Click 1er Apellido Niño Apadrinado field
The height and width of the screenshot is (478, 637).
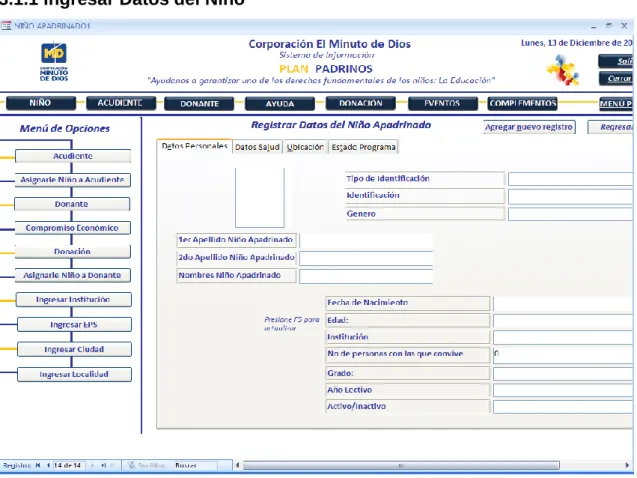[x=366, y=241]
